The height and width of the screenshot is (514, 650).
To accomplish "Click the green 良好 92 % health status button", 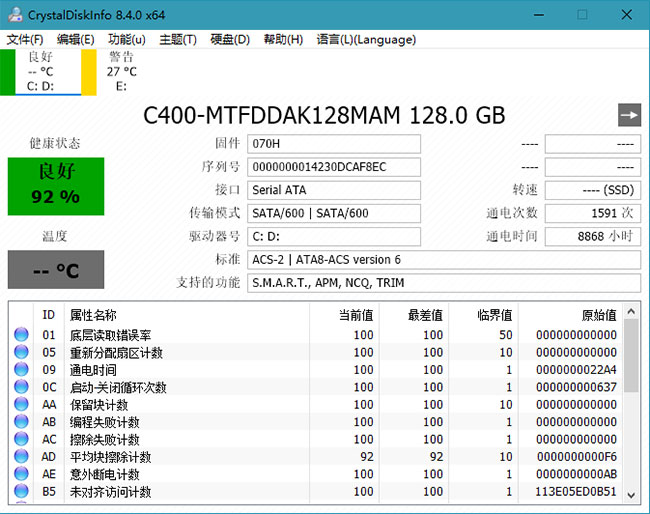I will 56,186.
